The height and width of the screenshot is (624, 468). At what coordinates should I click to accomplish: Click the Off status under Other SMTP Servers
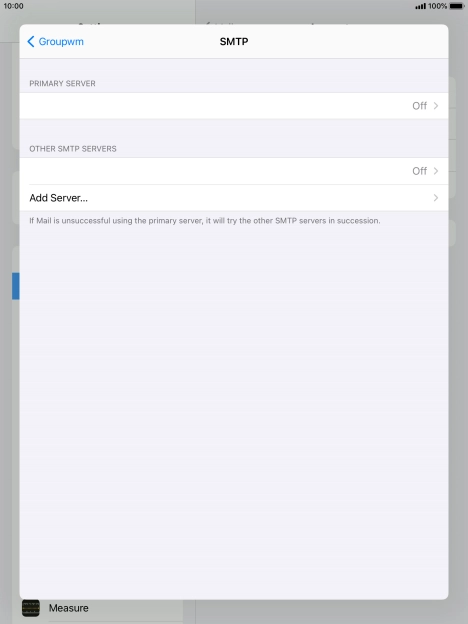point(419,171)
